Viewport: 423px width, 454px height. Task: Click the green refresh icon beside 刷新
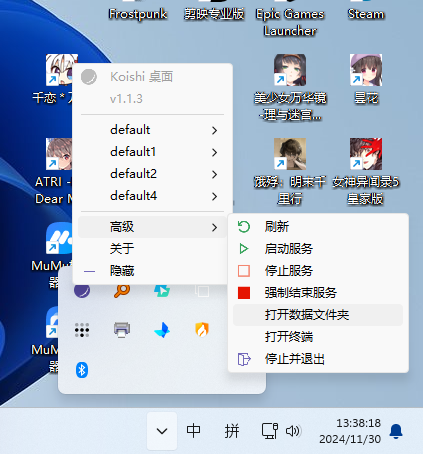click(244, 227)
